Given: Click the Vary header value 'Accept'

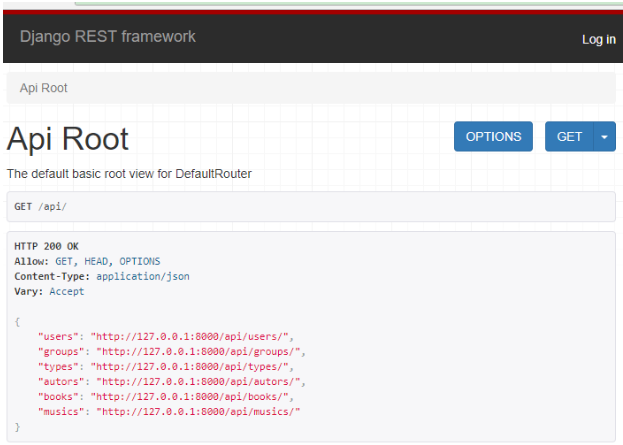Looking at the screenshot, I should (67, 292).
